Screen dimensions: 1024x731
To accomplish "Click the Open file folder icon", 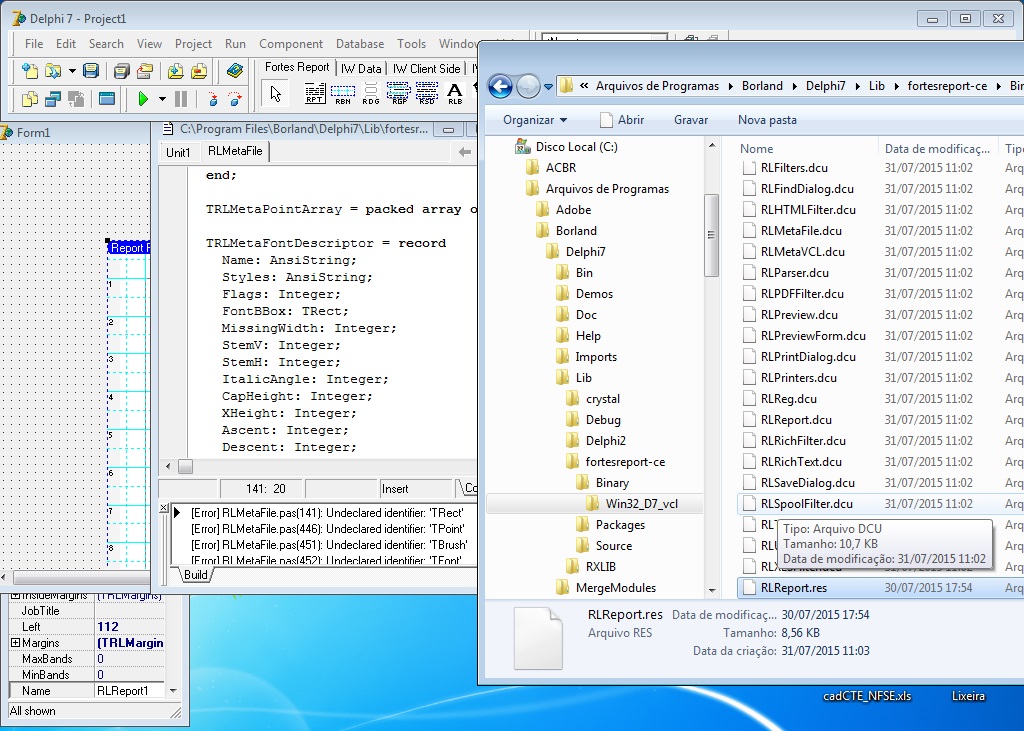I will click(x=52, y=71).
